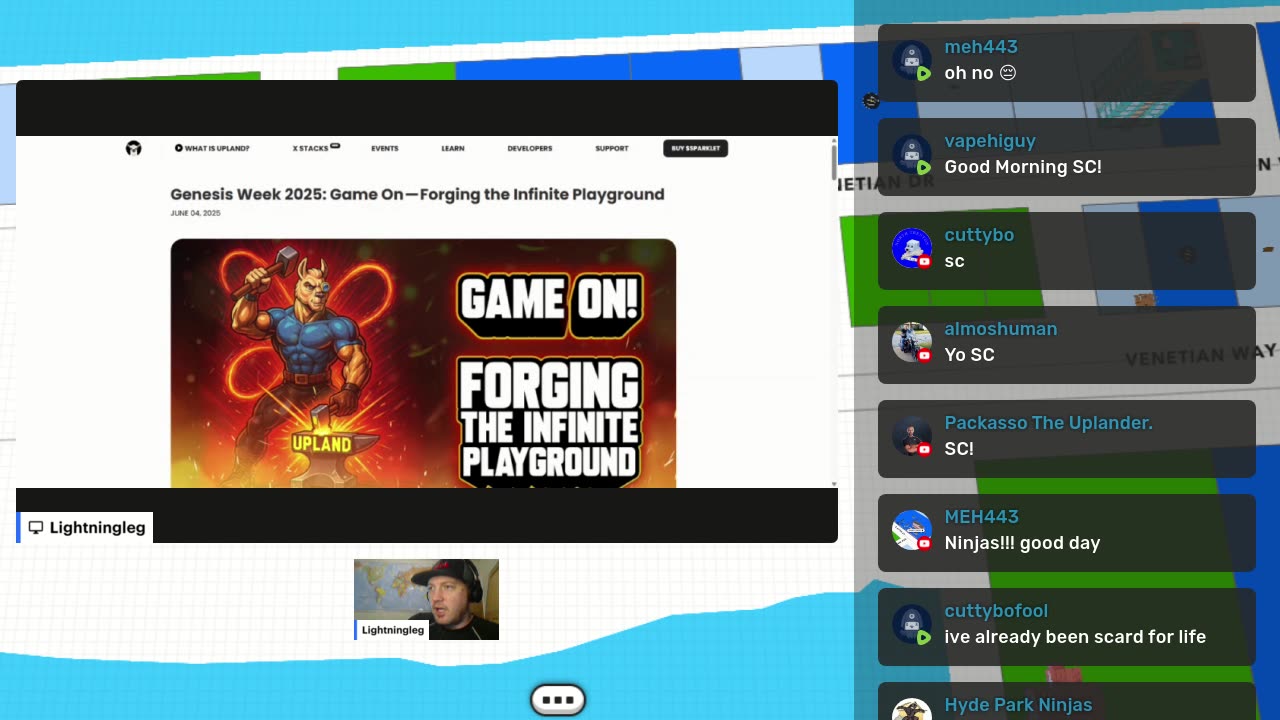
Task: Click the Buy $Sparklet button
Action: tap(695, 148)
